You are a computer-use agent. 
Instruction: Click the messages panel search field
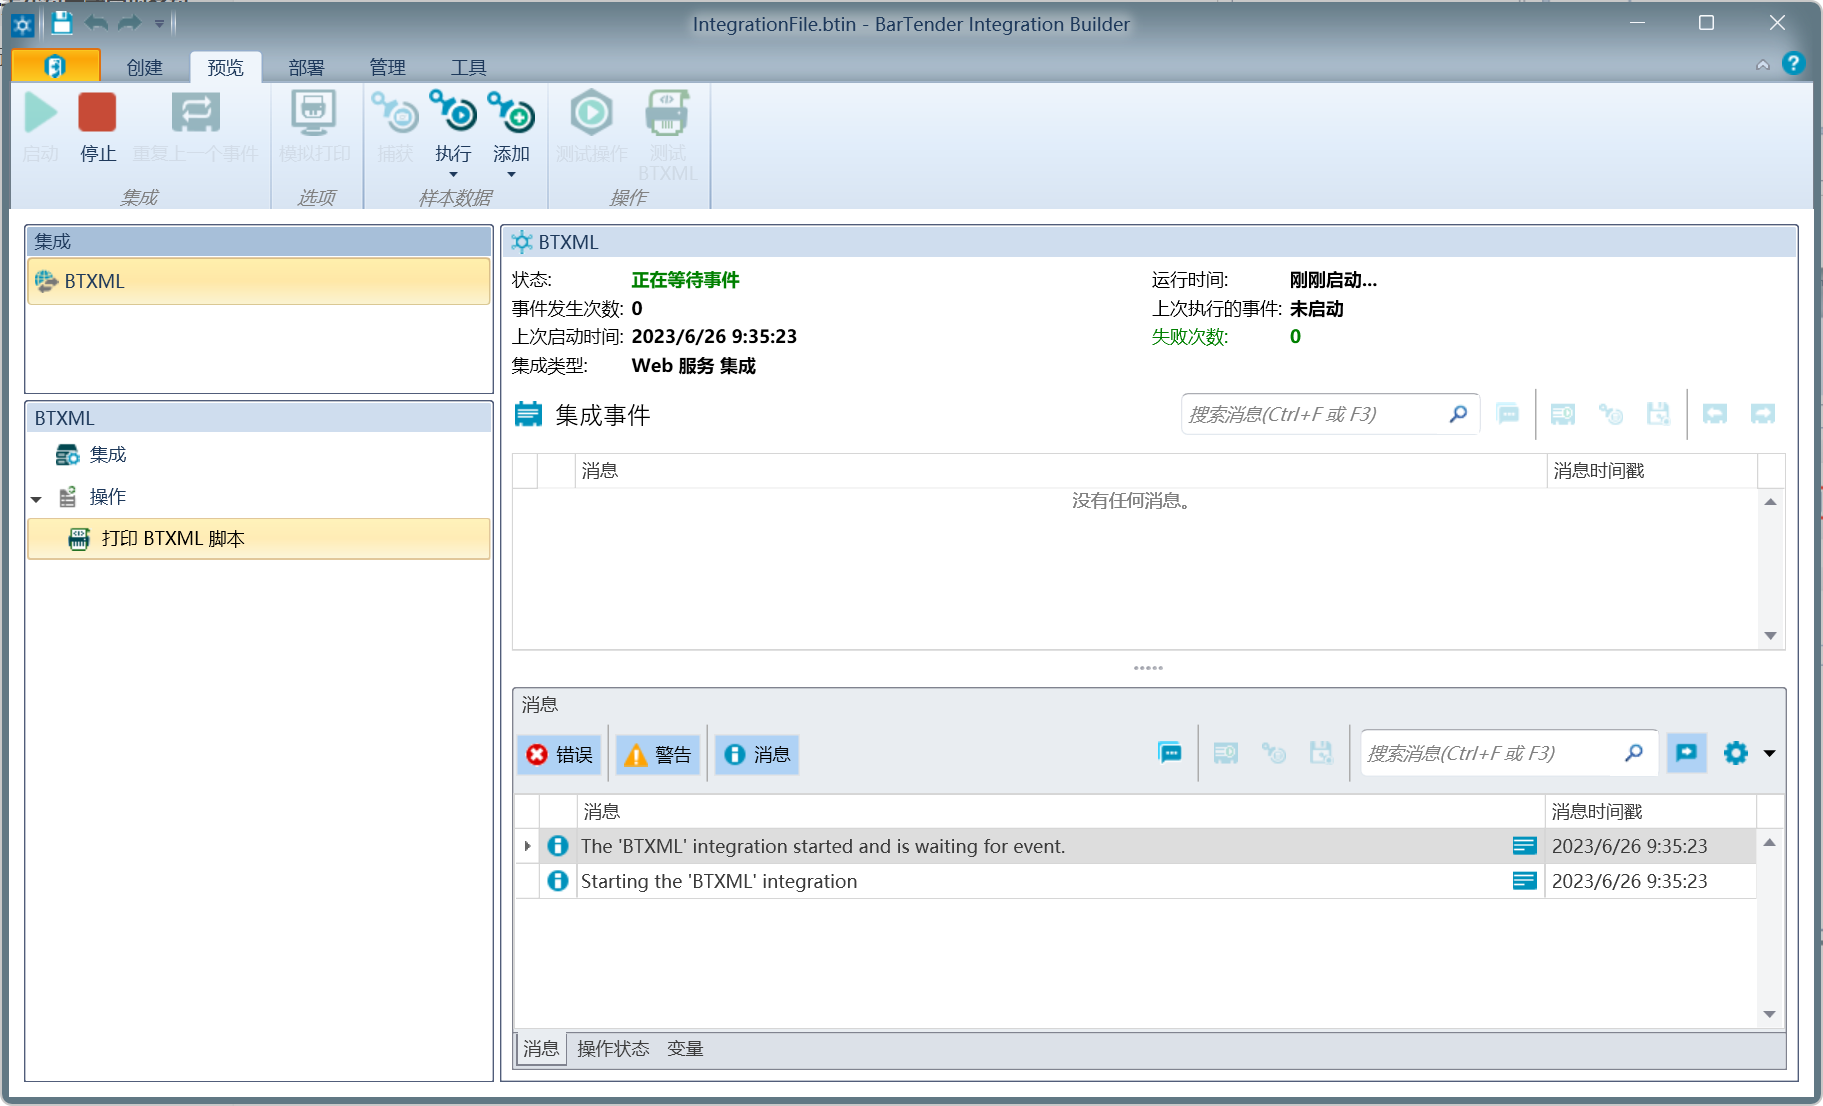(1490, 753)
